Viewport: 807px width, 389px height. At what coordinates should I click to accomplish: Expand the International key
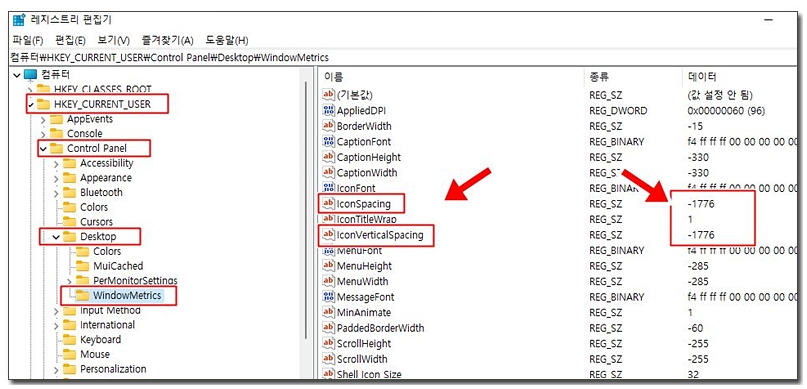(57, 325)
